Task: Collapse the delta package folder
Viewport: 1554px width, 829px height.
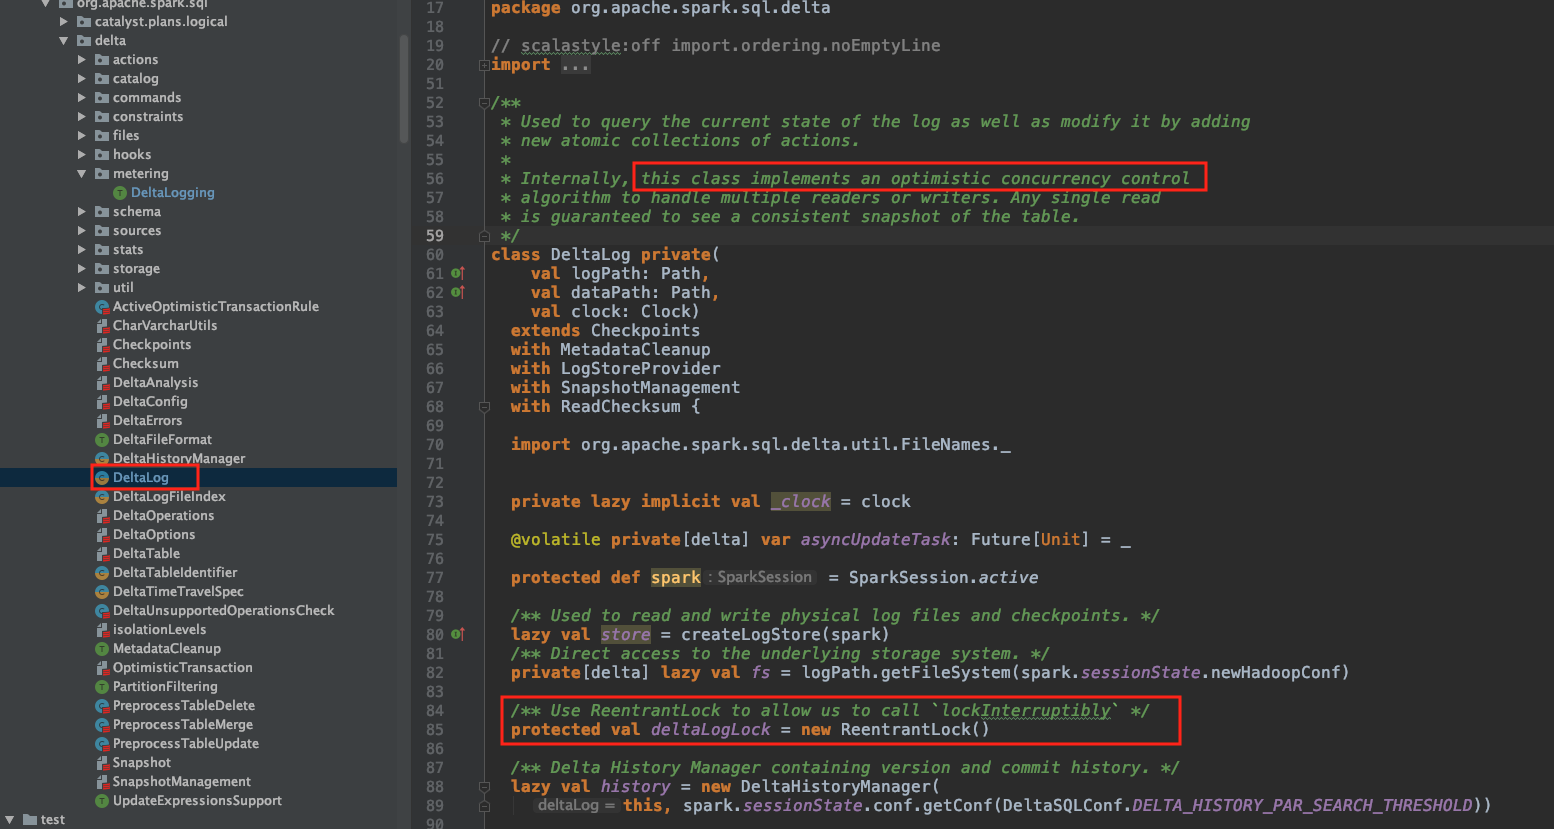Action: (64, 41)
